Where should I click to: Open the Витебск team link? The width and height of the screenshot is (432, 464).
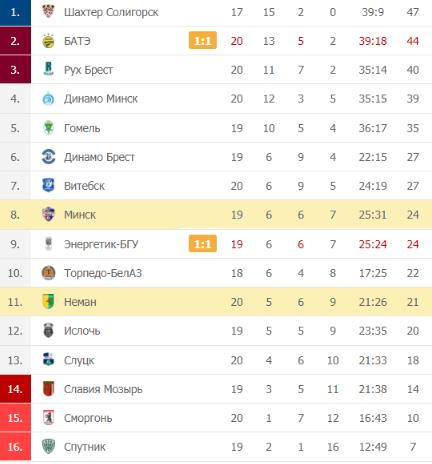pyautogui.click(x=84, y=186)
